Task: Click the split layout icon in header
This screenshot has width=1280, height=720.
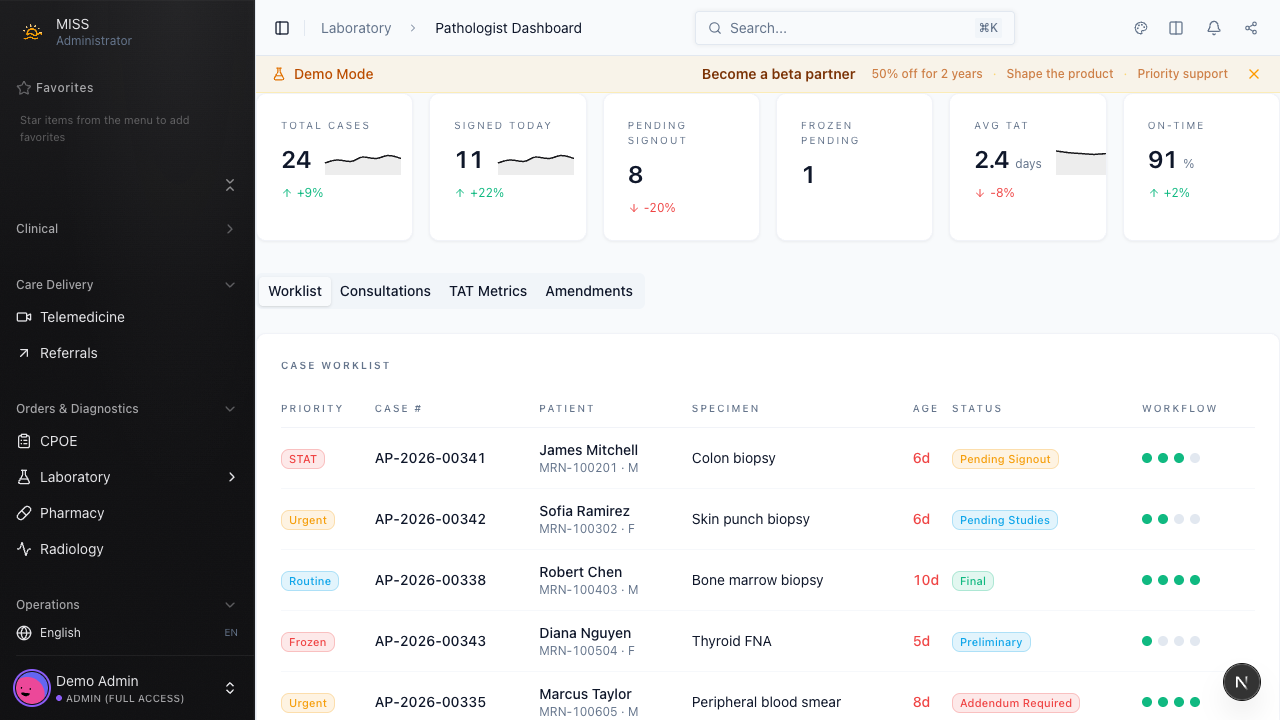Action: [x=1176, y=28]
